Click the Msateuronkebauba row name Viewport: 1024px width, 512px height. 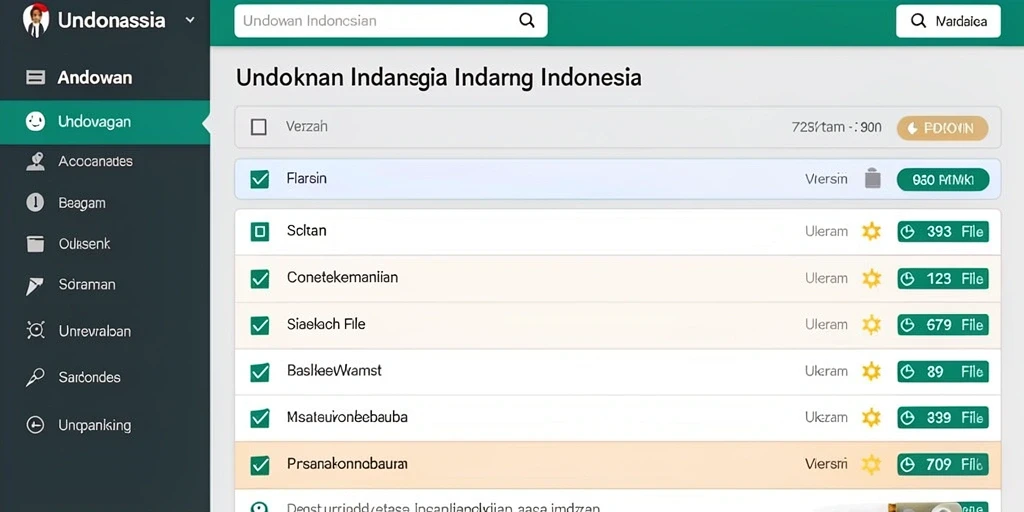coord(347,417)
